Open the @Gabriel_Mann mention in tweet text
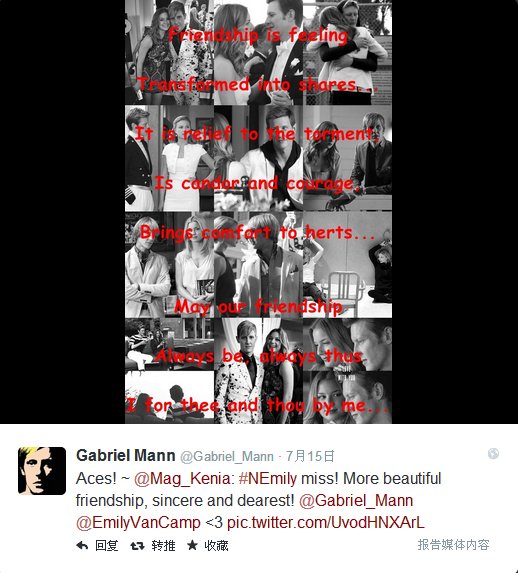The image size is (518, 573). coord(356,501)
